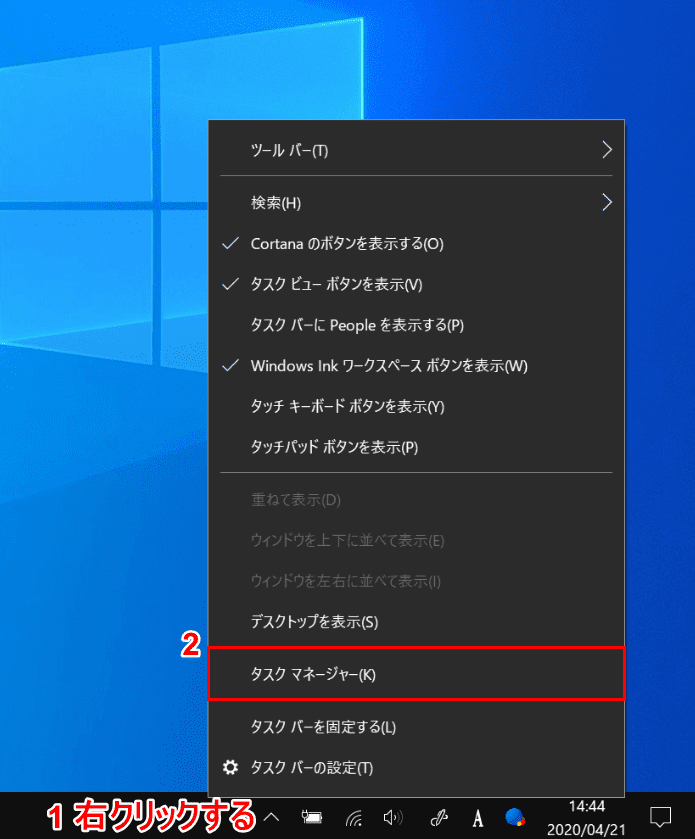Open the 検索(H) submenu entry
This screenshot has height=839, width=695.
(x=416, y=203)
